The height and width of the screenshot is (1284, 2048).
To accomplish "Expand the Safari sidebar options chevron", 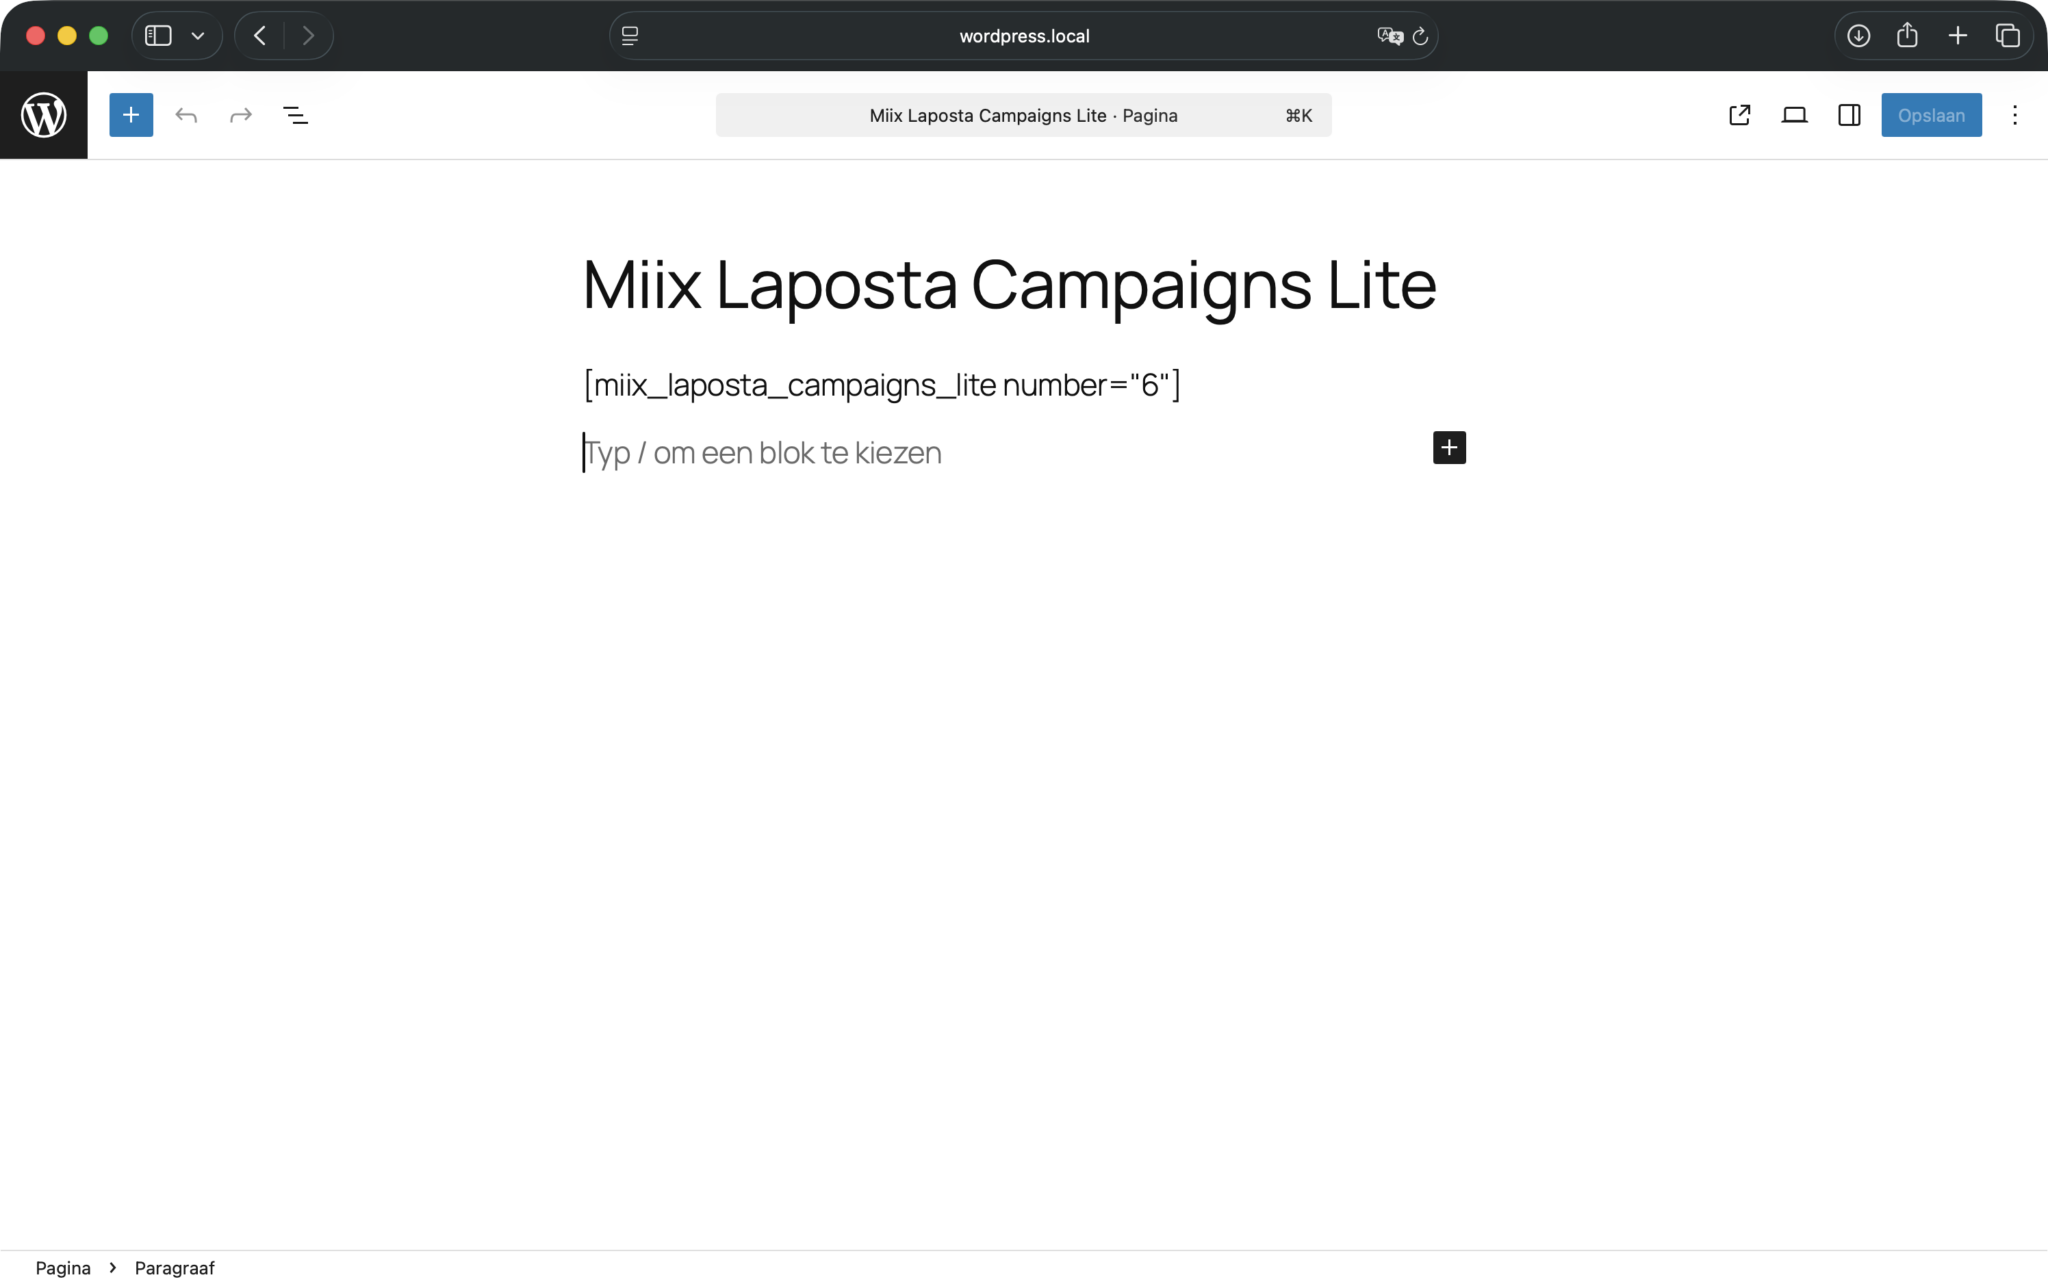I will (198, 36).
